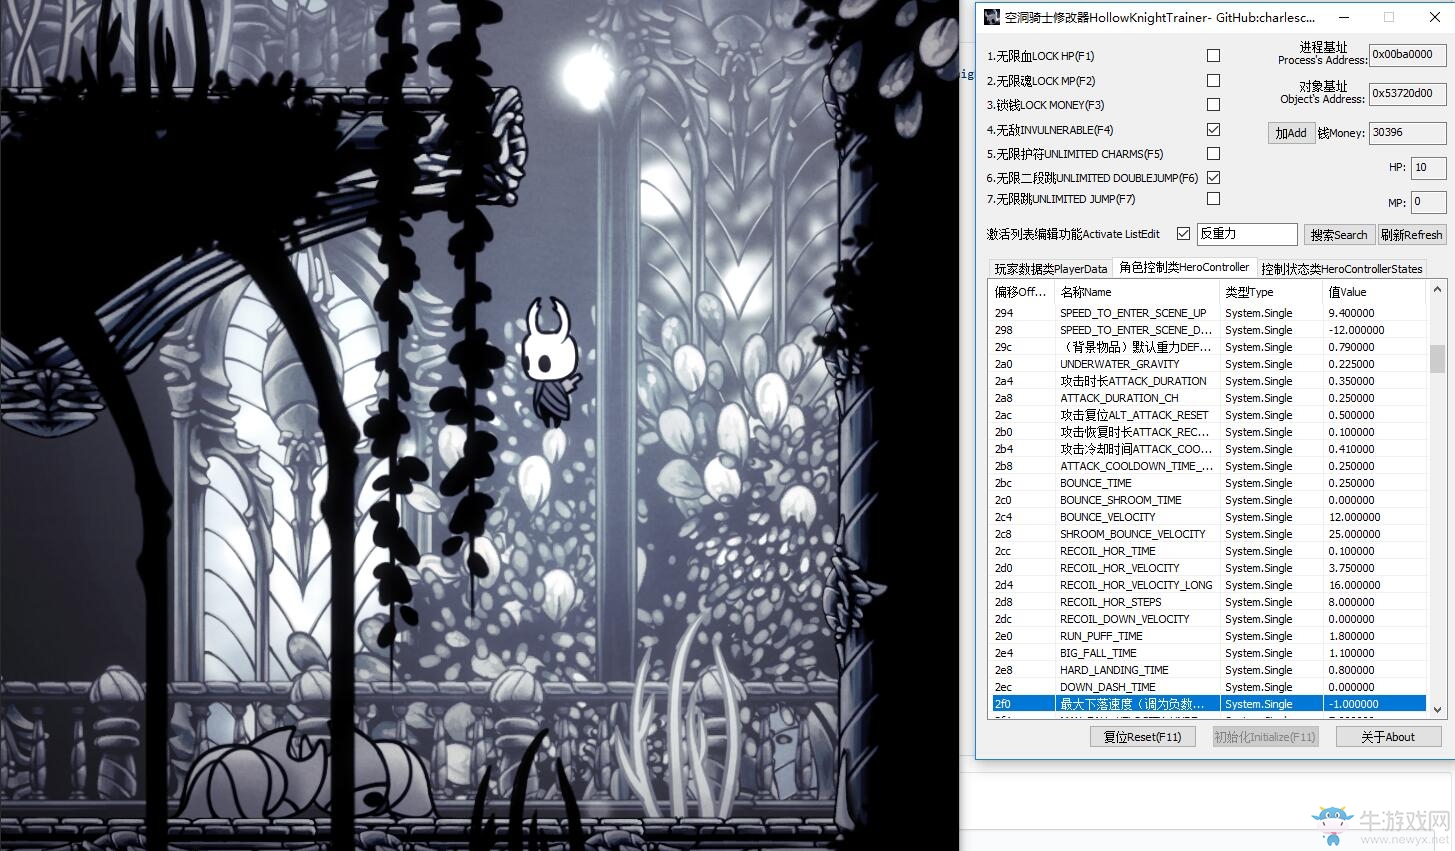
Task: Click the Object's Address field
Action: [1407, 93]
